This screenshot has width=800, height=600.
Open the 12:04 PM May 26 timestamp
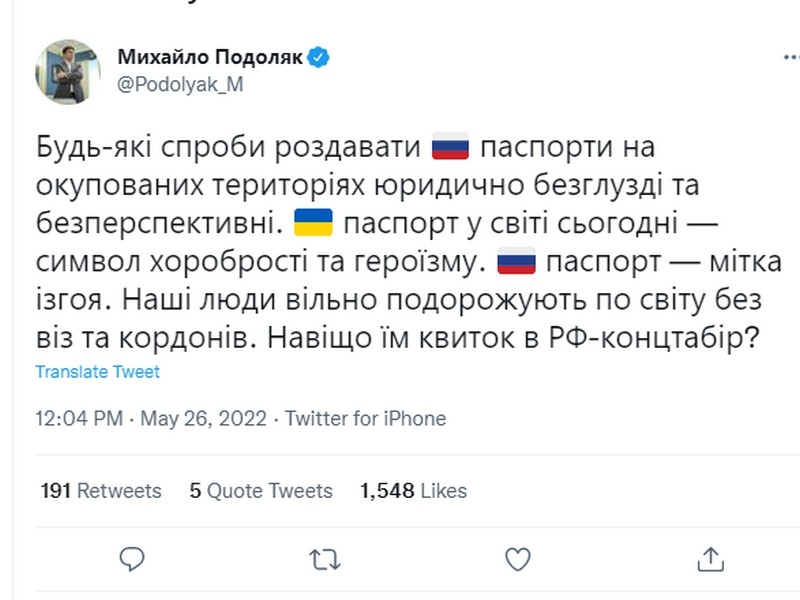(150, 418)
